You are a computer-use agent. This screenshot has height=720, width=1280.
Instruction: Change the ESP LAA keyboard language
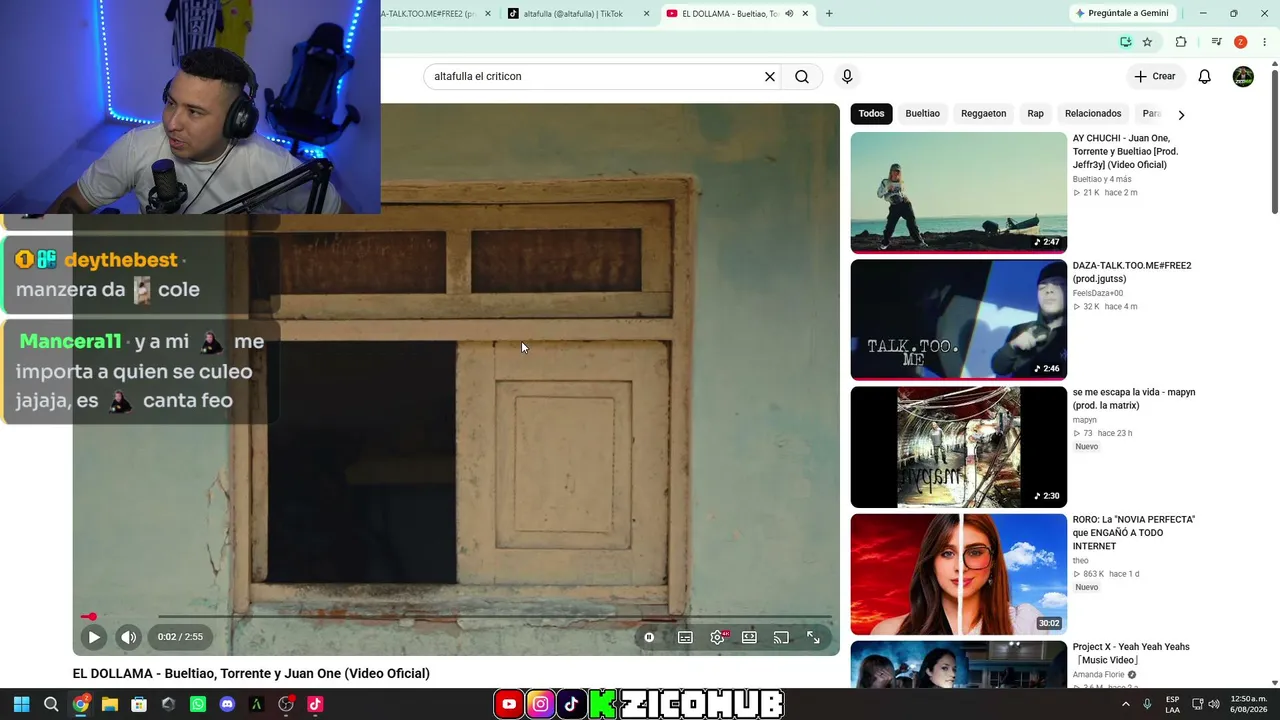pos(1172,704)
